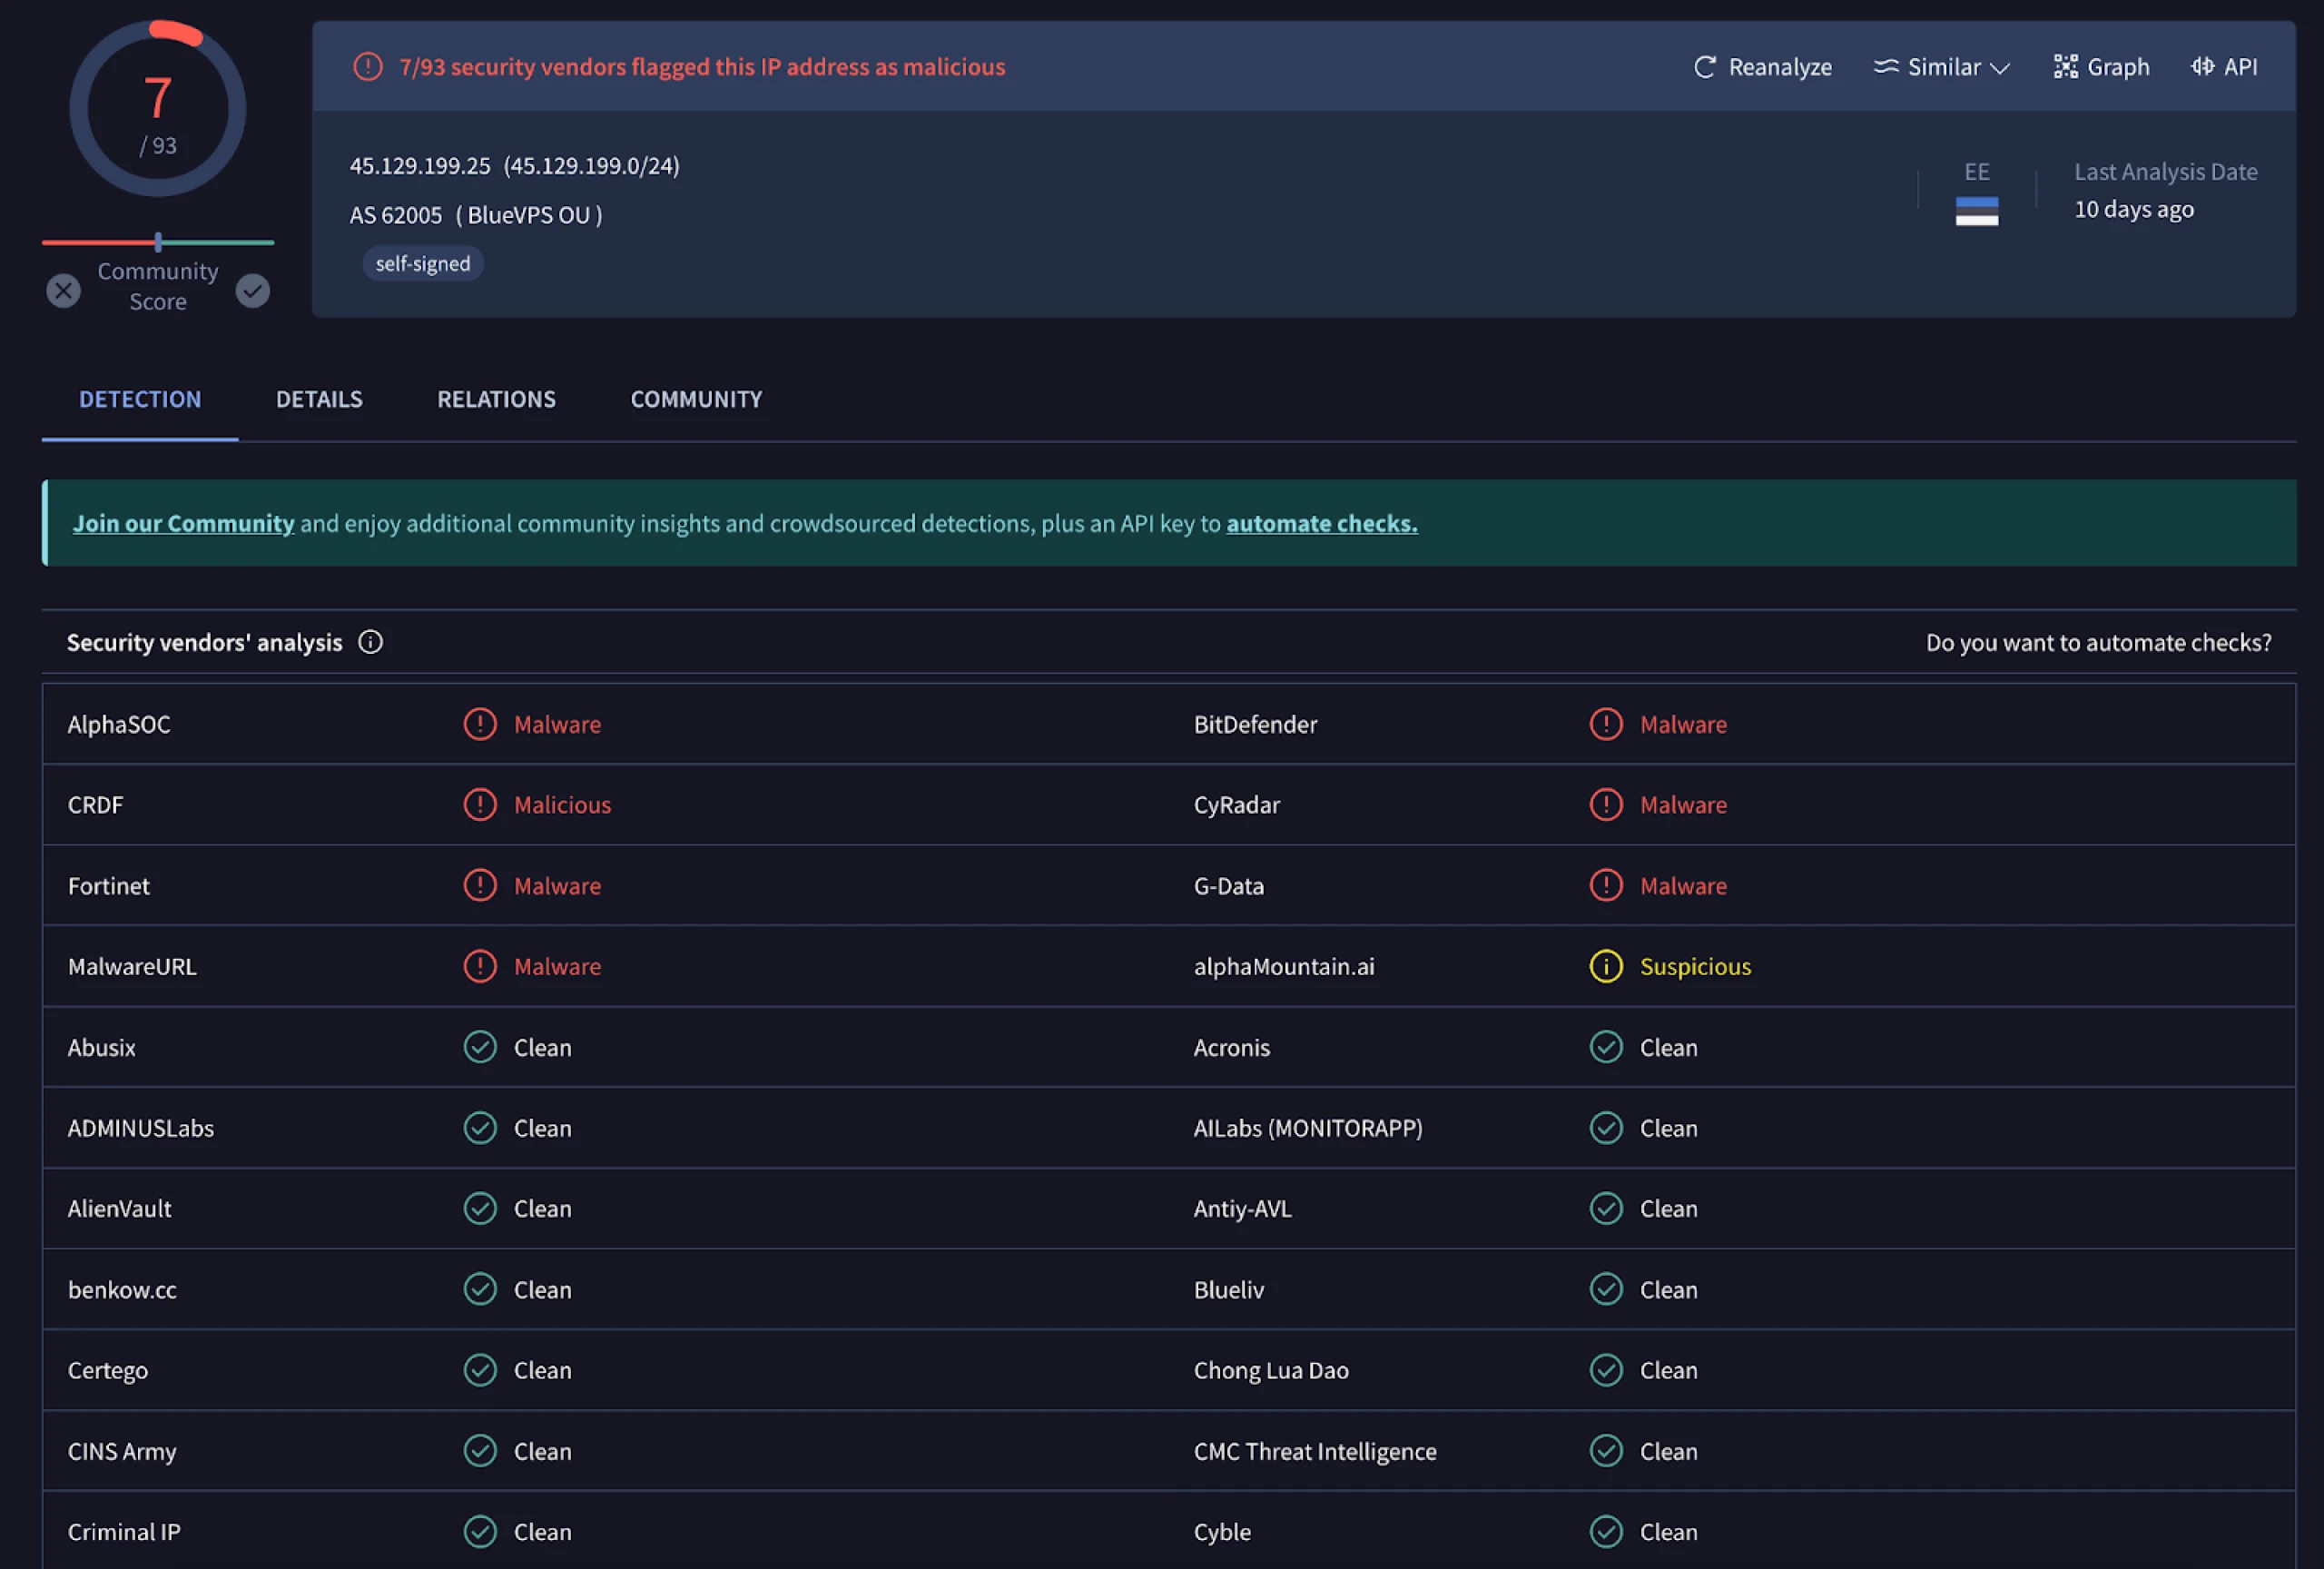Screen dimensions: 2324x1569
Task: Click the Fortinet vendor name
Action: pyautogui.click(x=108, y=886)
